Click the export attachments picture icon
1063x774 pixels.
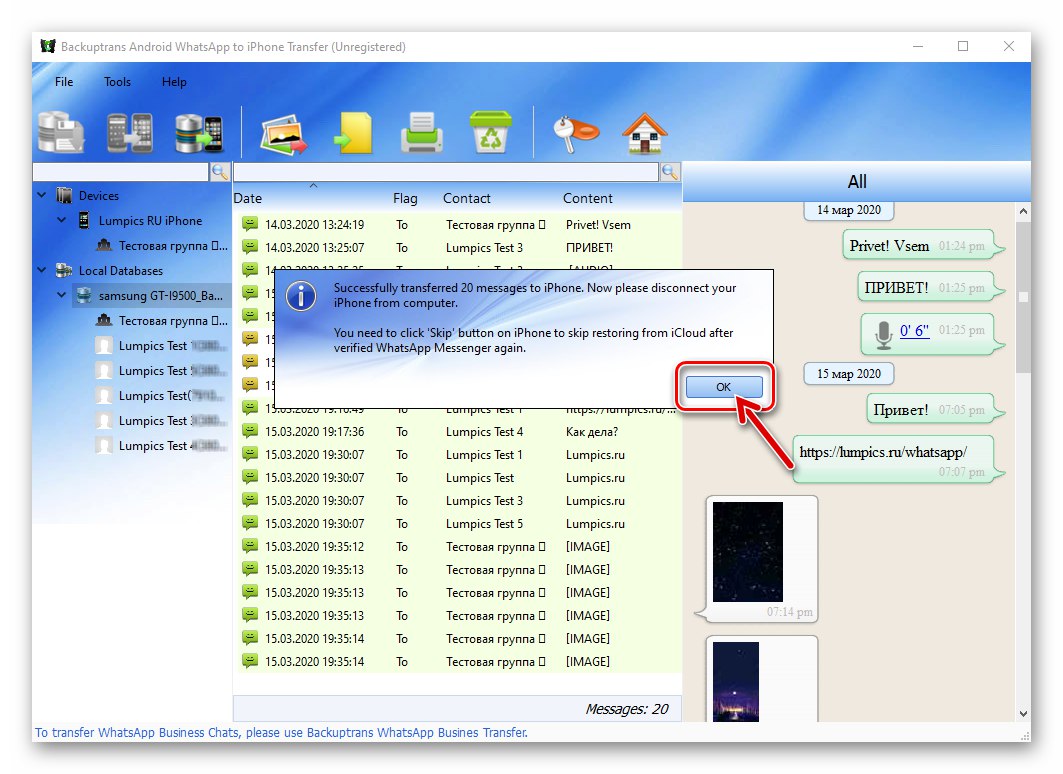[x=283, y=133]
